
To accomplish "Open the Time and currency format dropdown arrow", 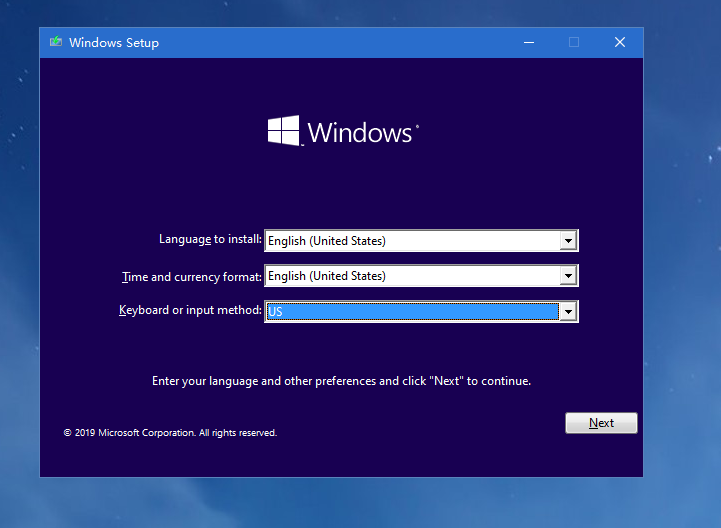I will (568, 276).
